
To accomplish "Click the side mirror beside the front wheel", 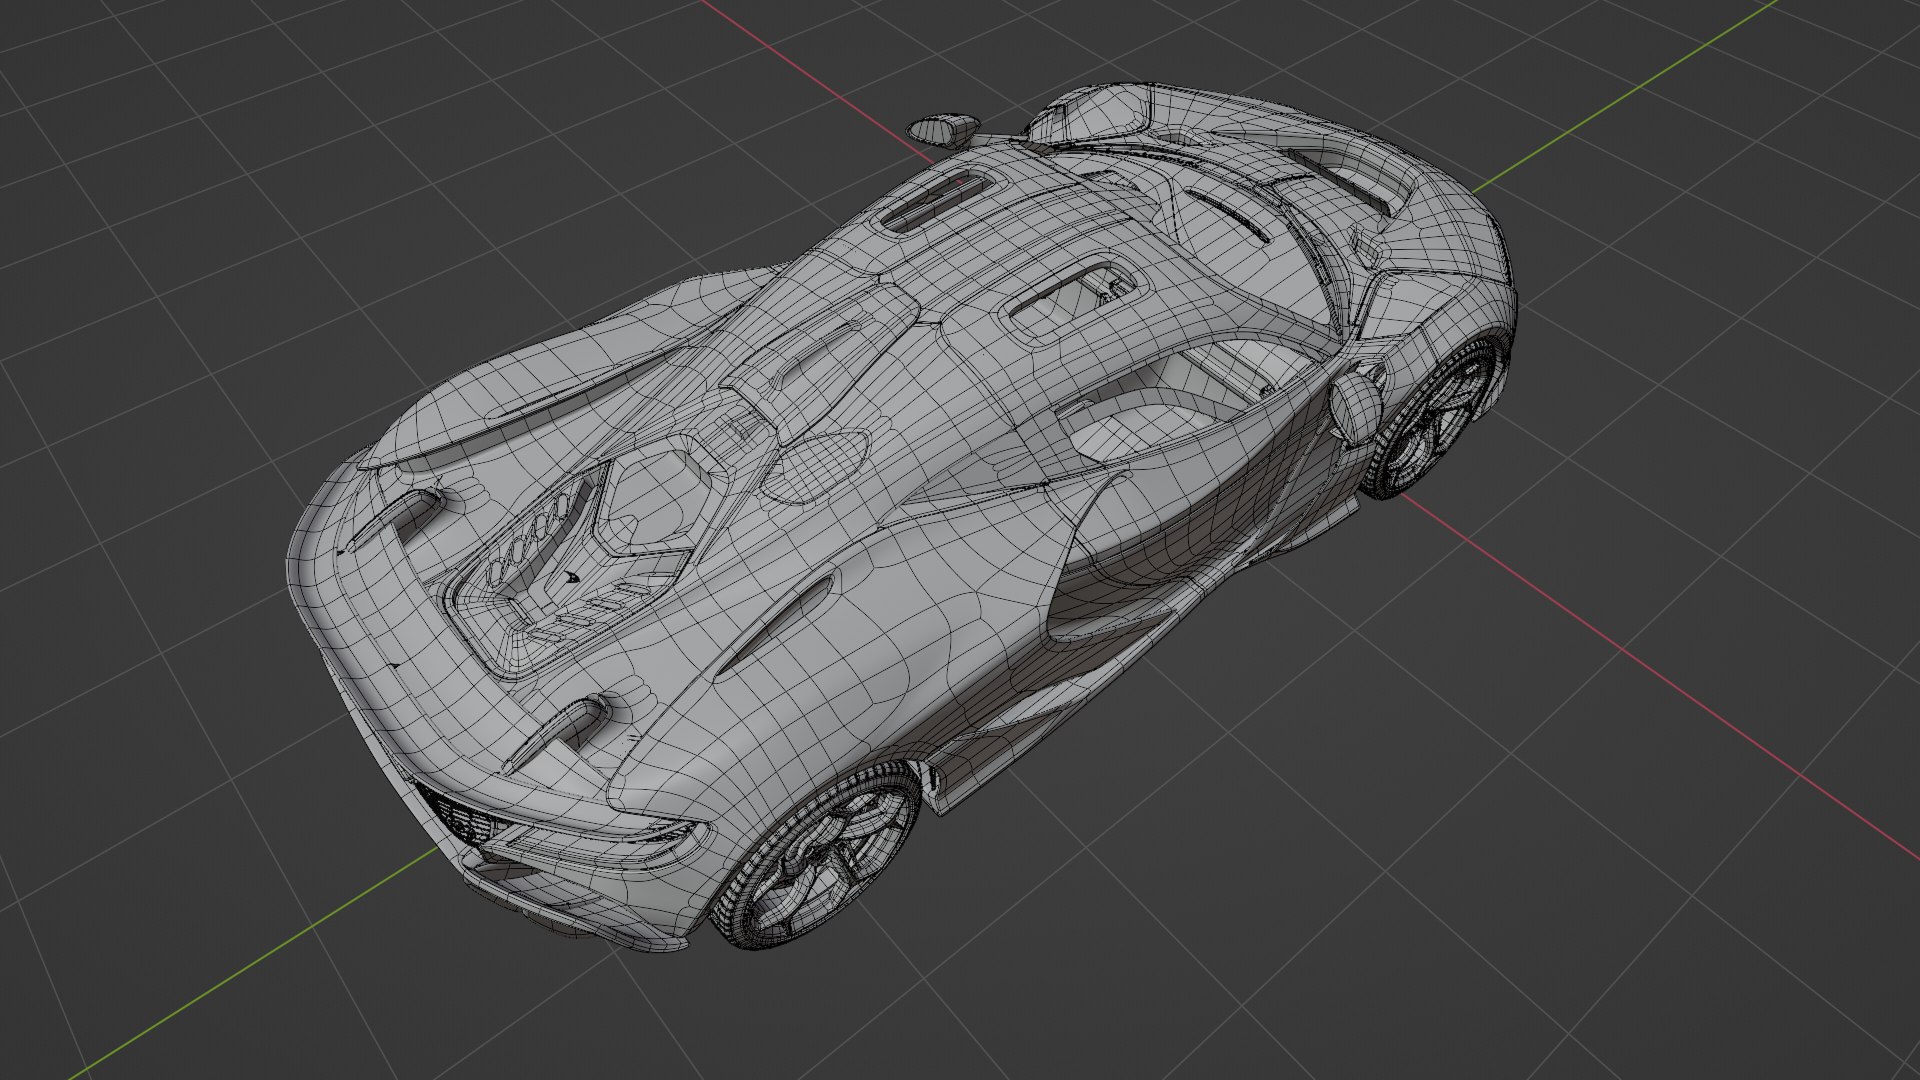I will (x=1355, y=408).
